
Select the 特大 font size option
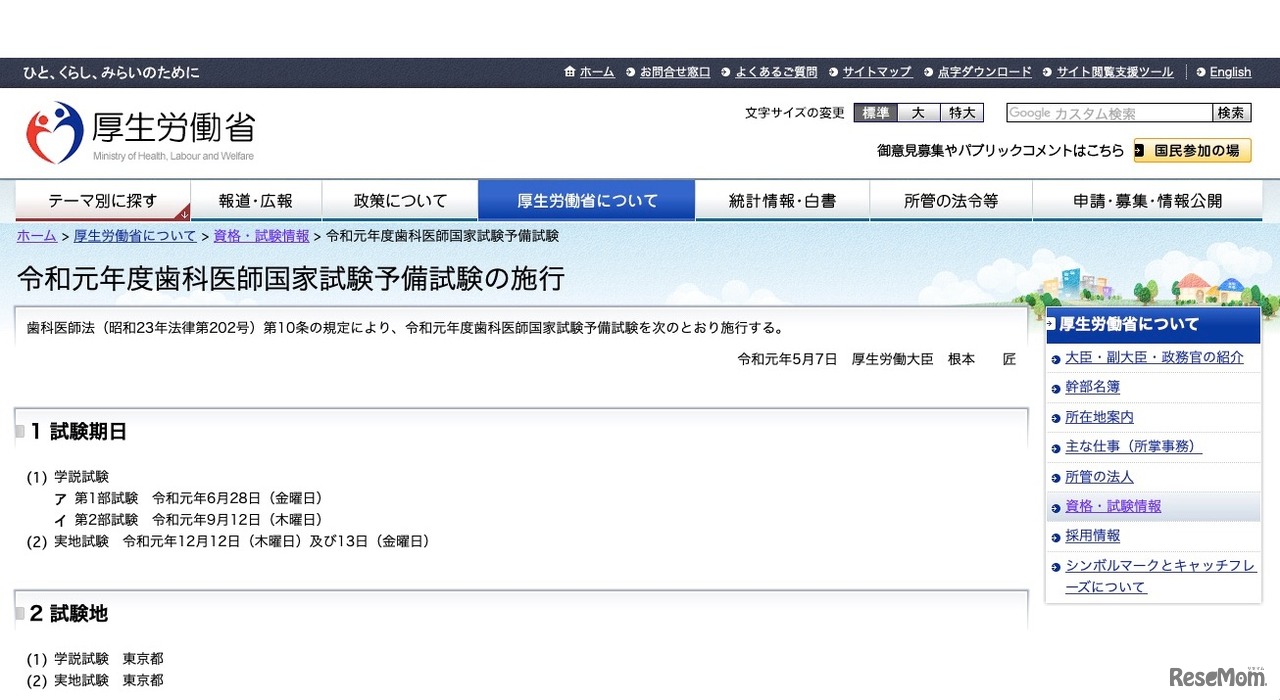pyautogui.click(x=961, y=113)
